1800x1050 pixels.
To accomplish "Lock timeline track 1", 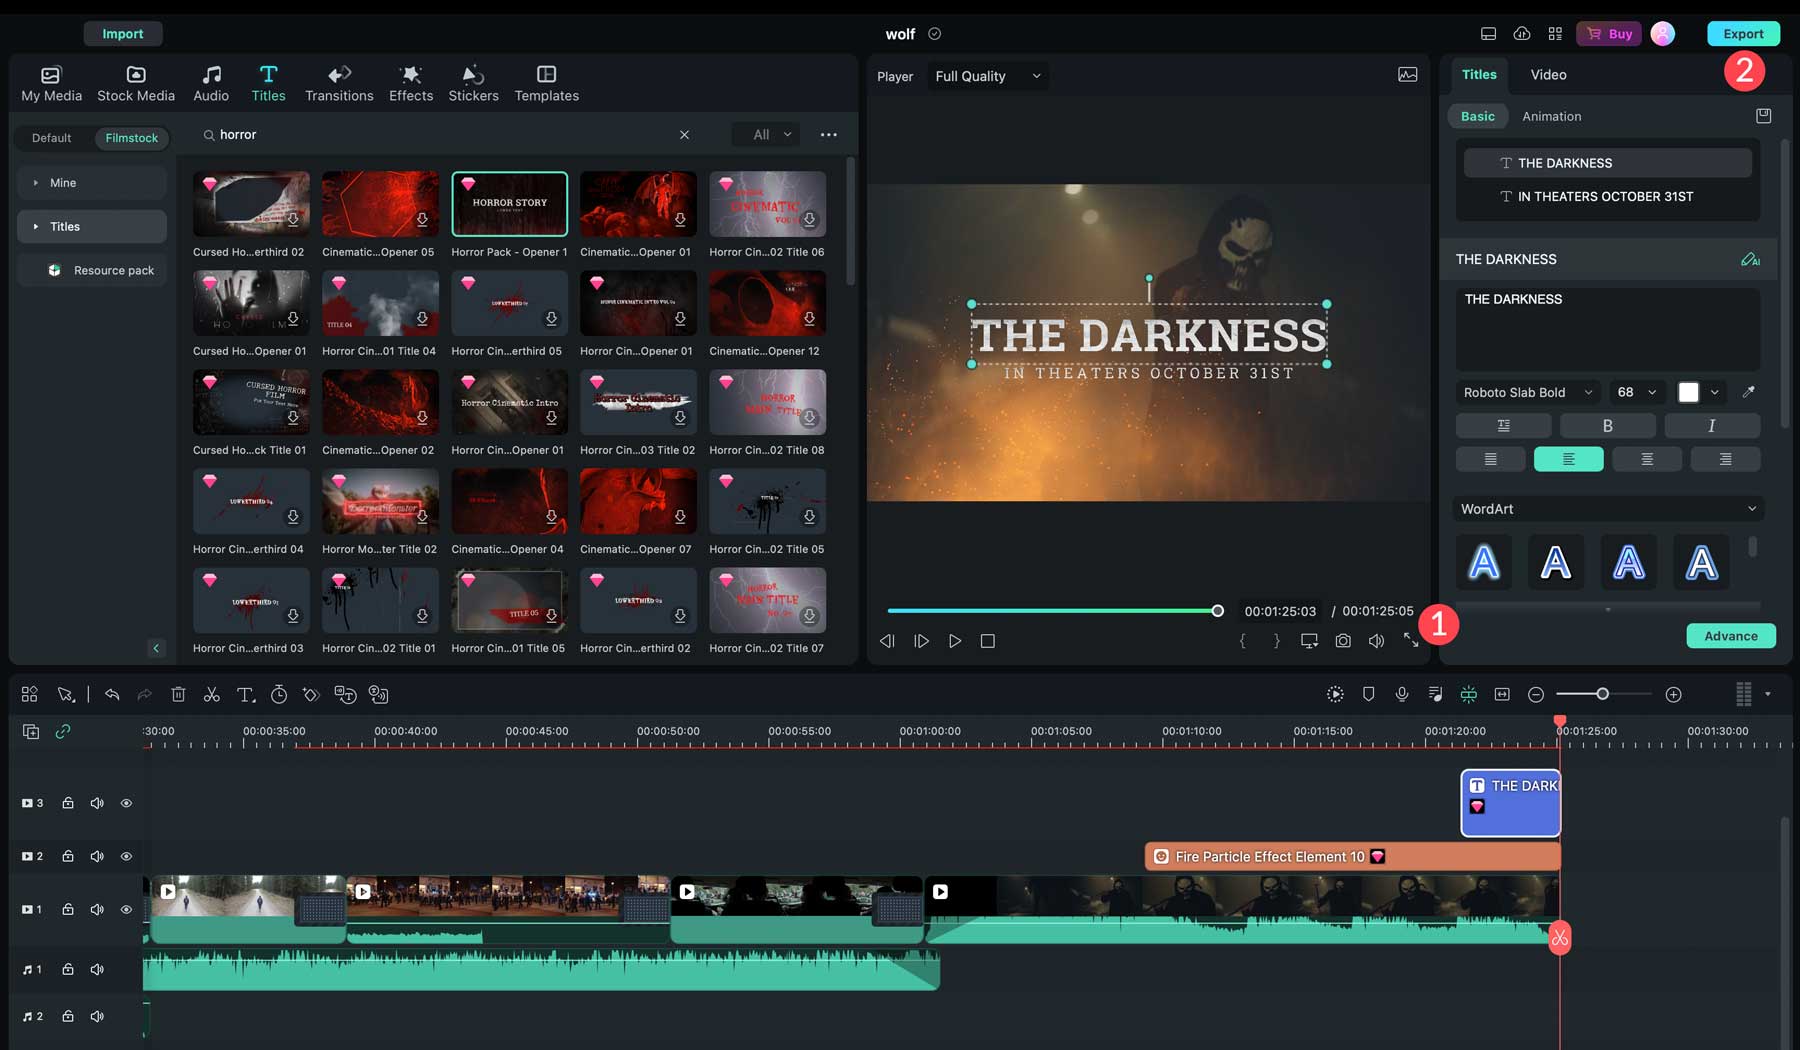I will [x=67, y=909].
